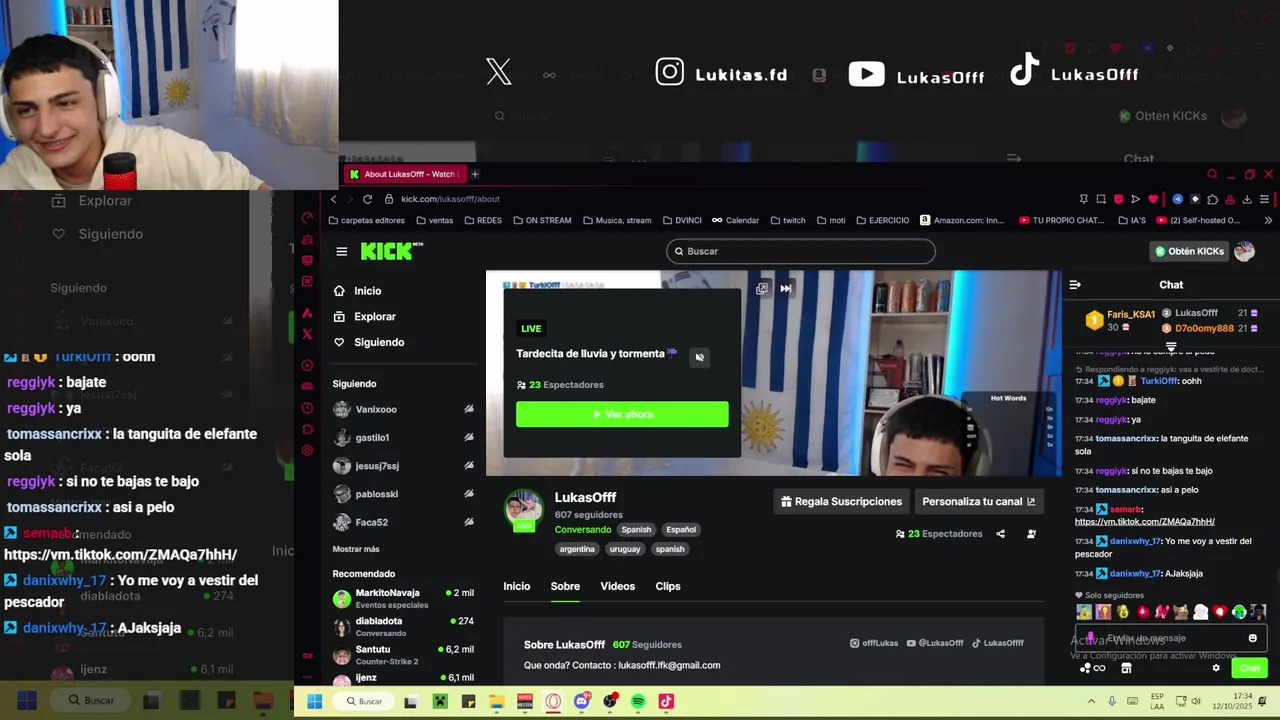Click Regala Suscripciones button
The image size is (1280, 720).
841,502
